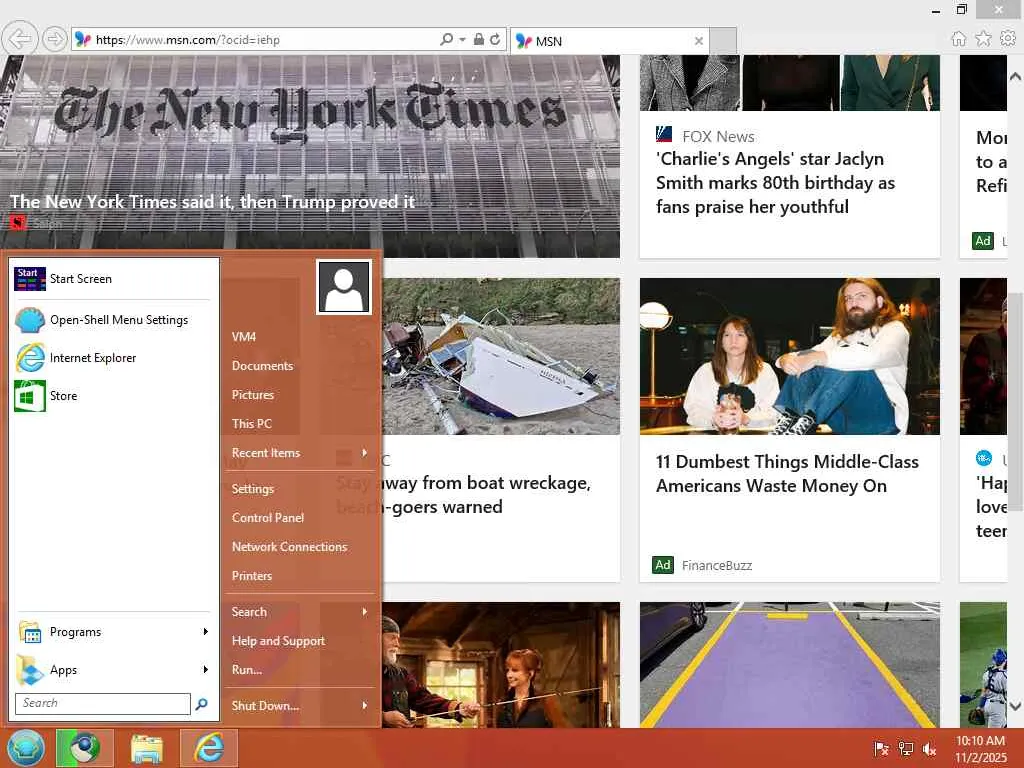Viewport: 1024px width, 768px height.
Task: Click the Apps folder icon
Action: click(x=30, y=670)
